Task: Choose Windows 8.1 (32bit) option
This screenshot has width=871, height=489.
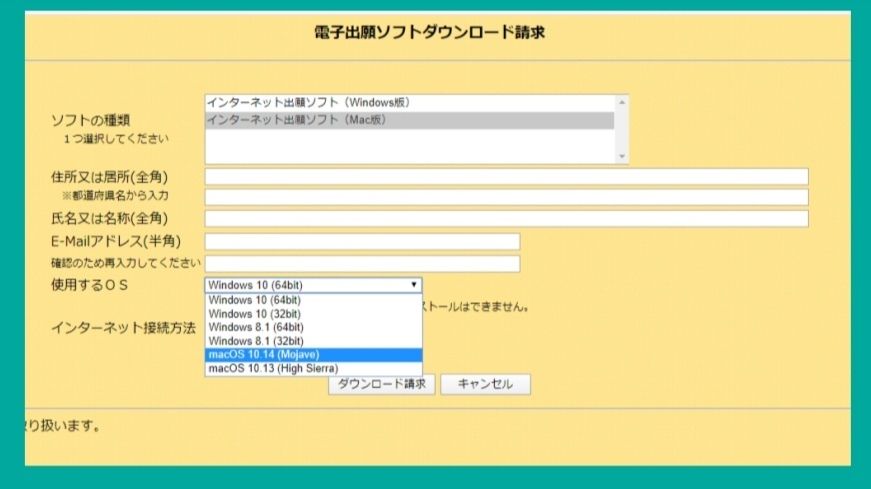Action: (256, 341)
